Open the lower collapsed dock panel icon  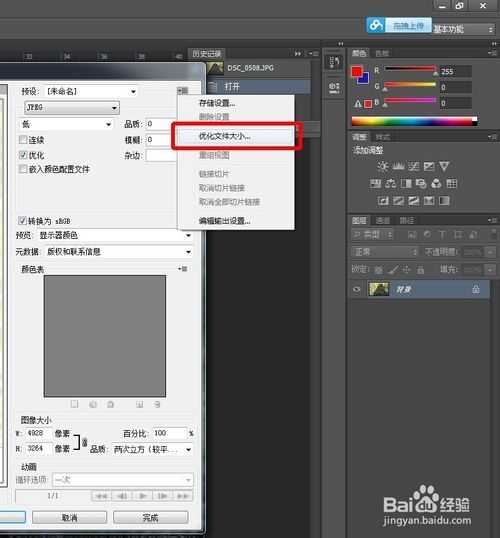coord(334,87)
